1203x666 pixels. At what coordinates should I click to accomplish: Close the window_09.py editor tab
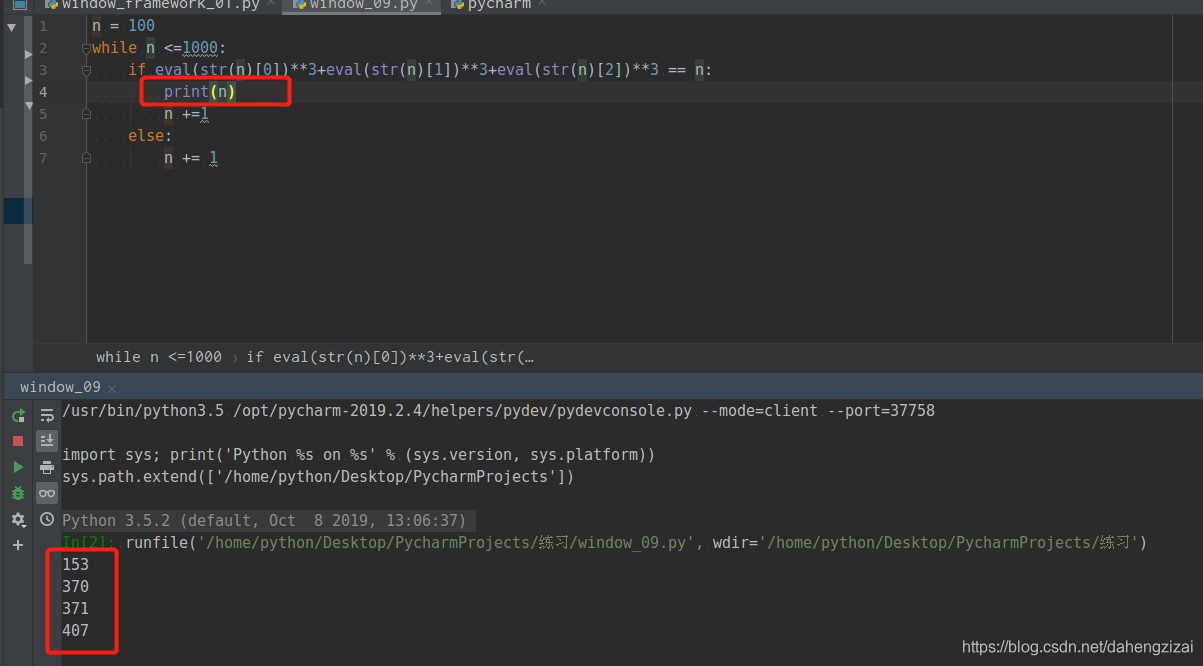click(428, 5)
